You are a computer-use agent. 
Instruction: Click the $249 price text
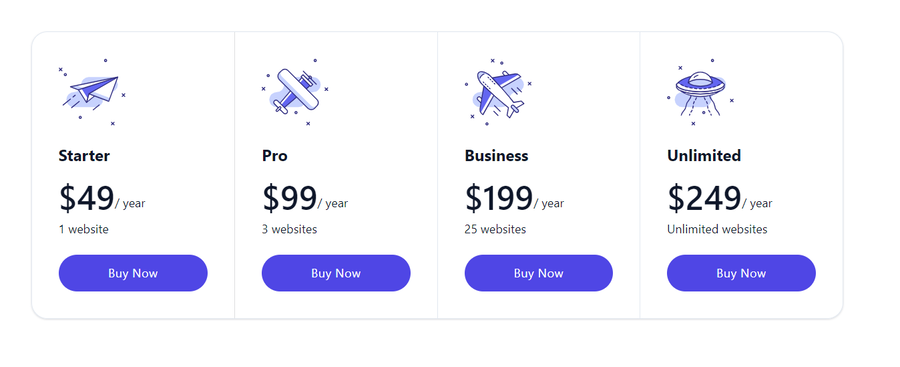[704, 198]
